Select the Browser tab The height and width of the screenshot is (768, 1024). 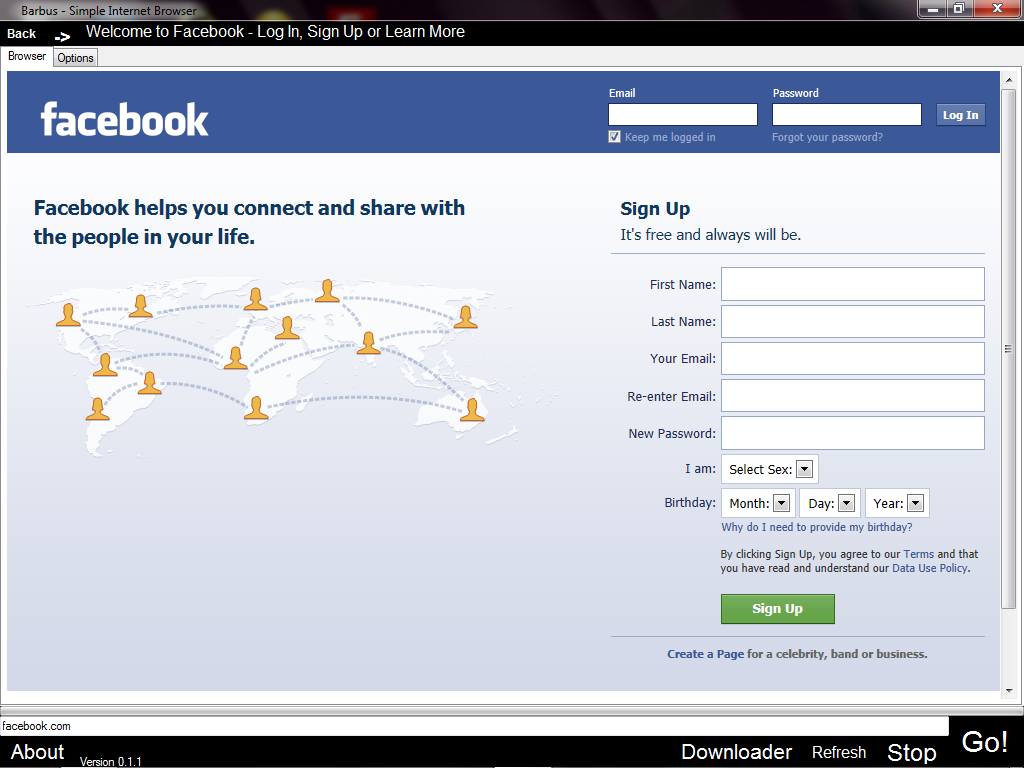[27, 57]
